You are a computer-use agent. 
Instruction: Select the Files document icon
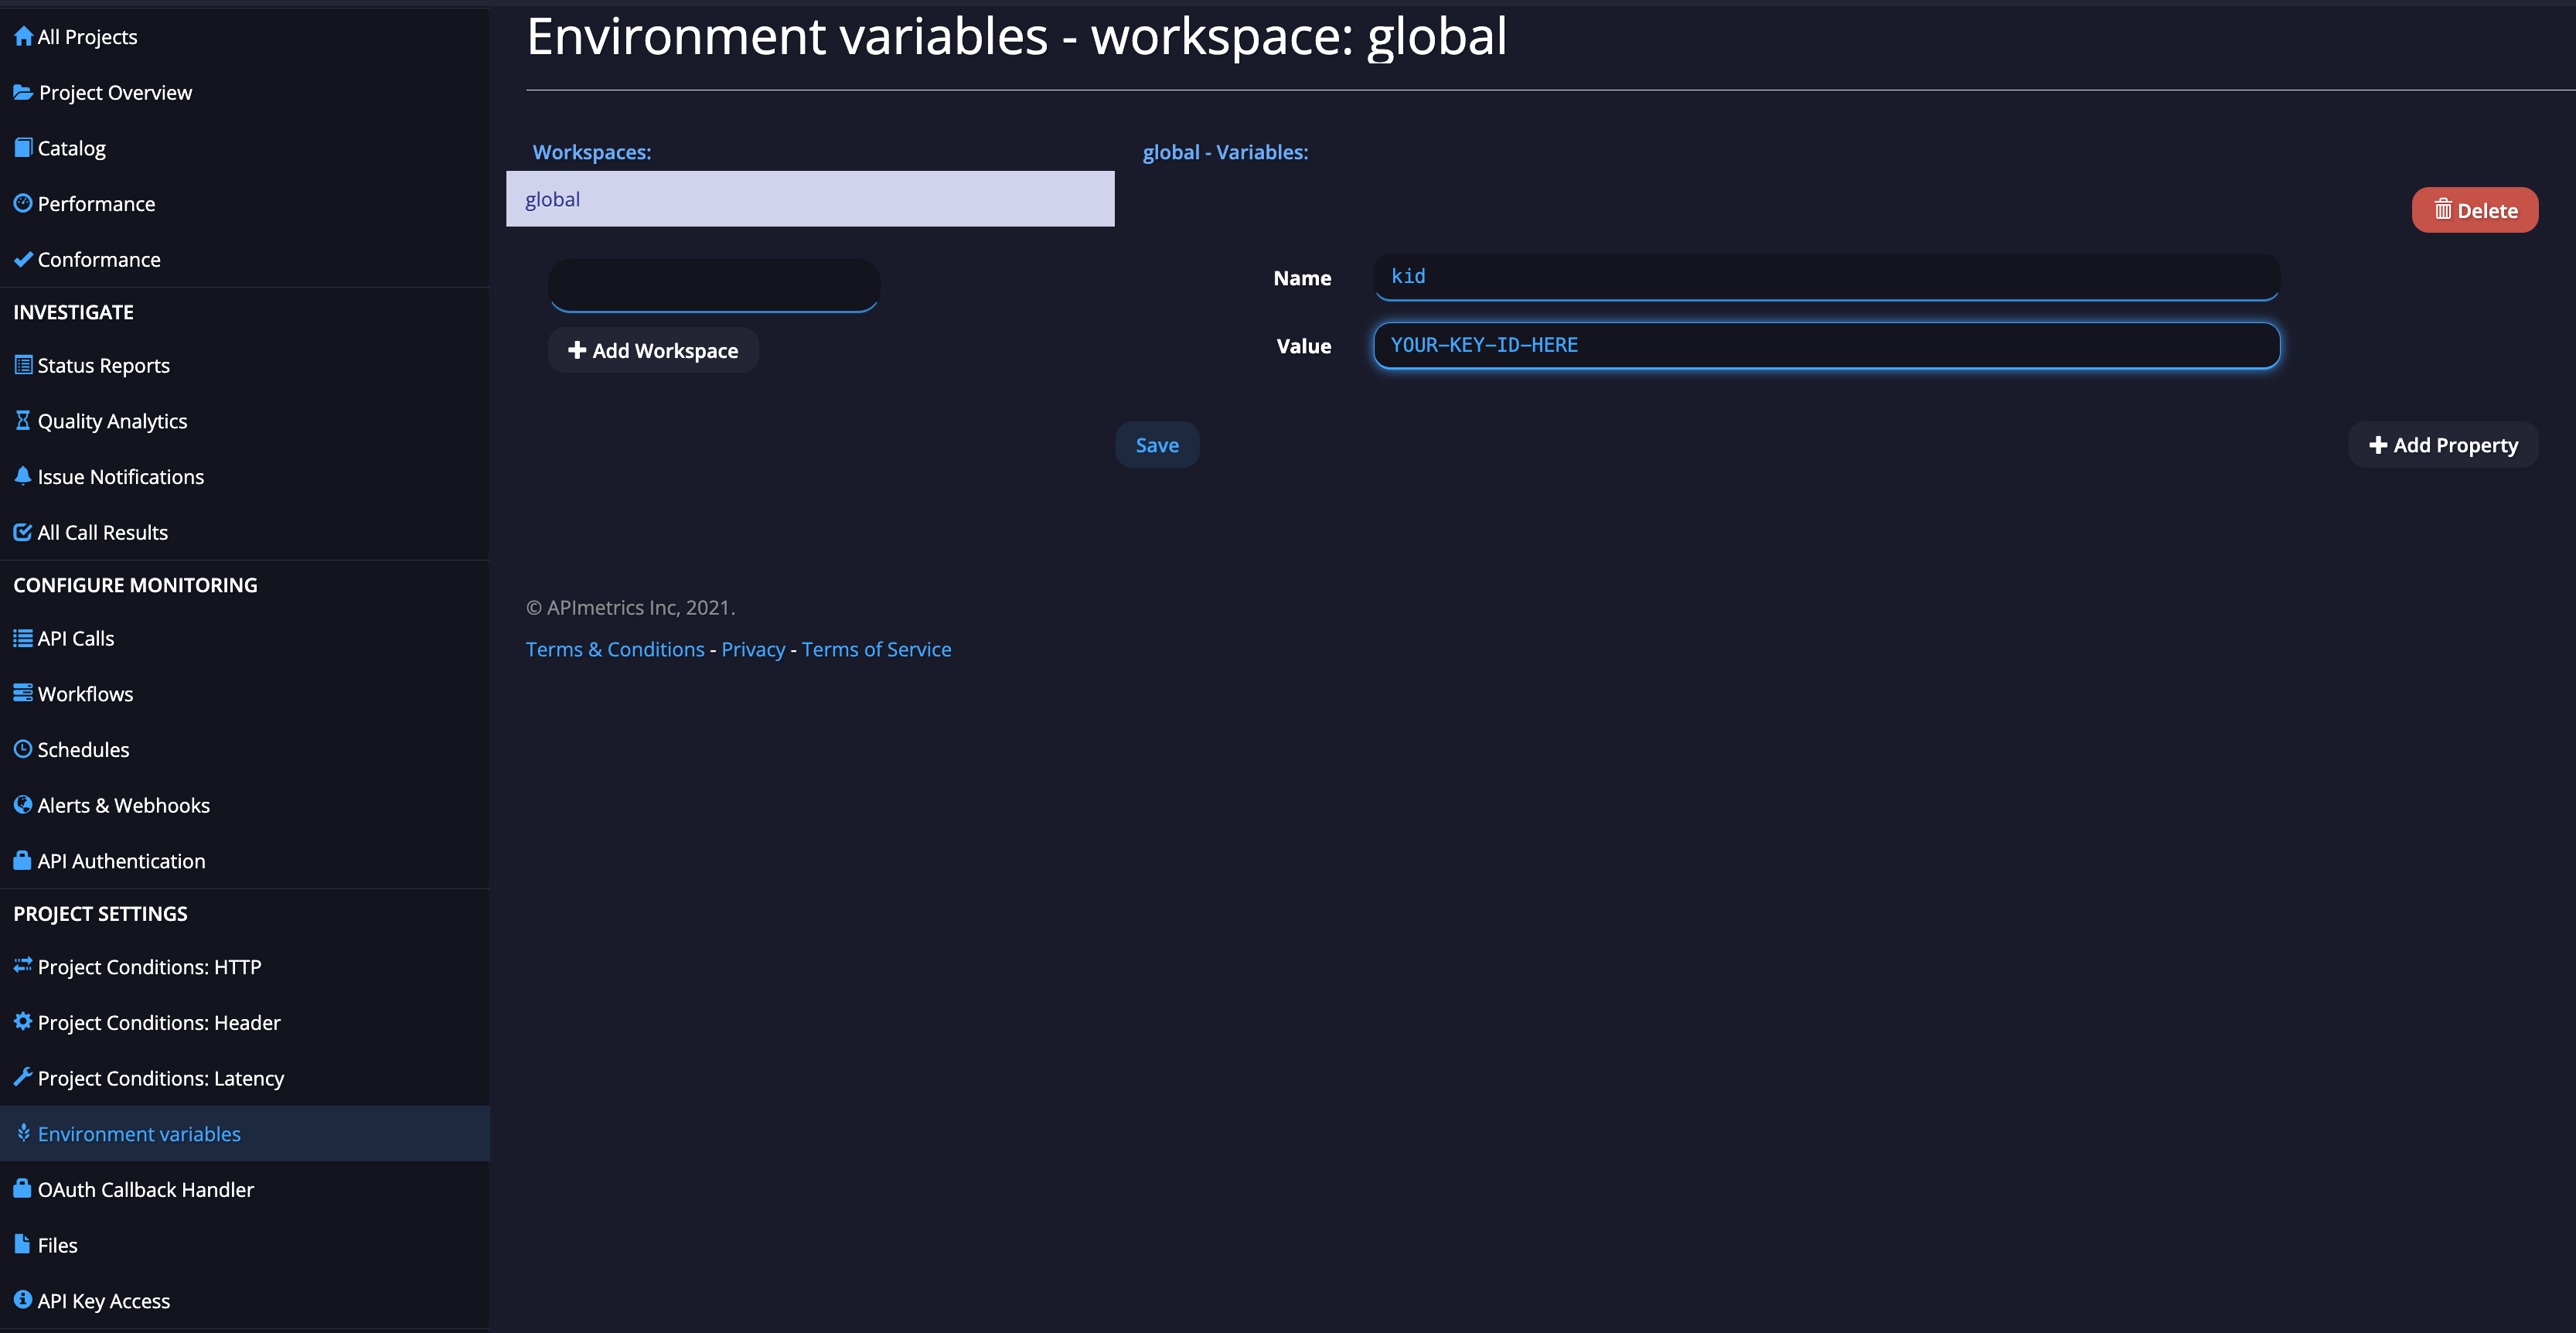pyautogui.click(x=22, y=1244)
